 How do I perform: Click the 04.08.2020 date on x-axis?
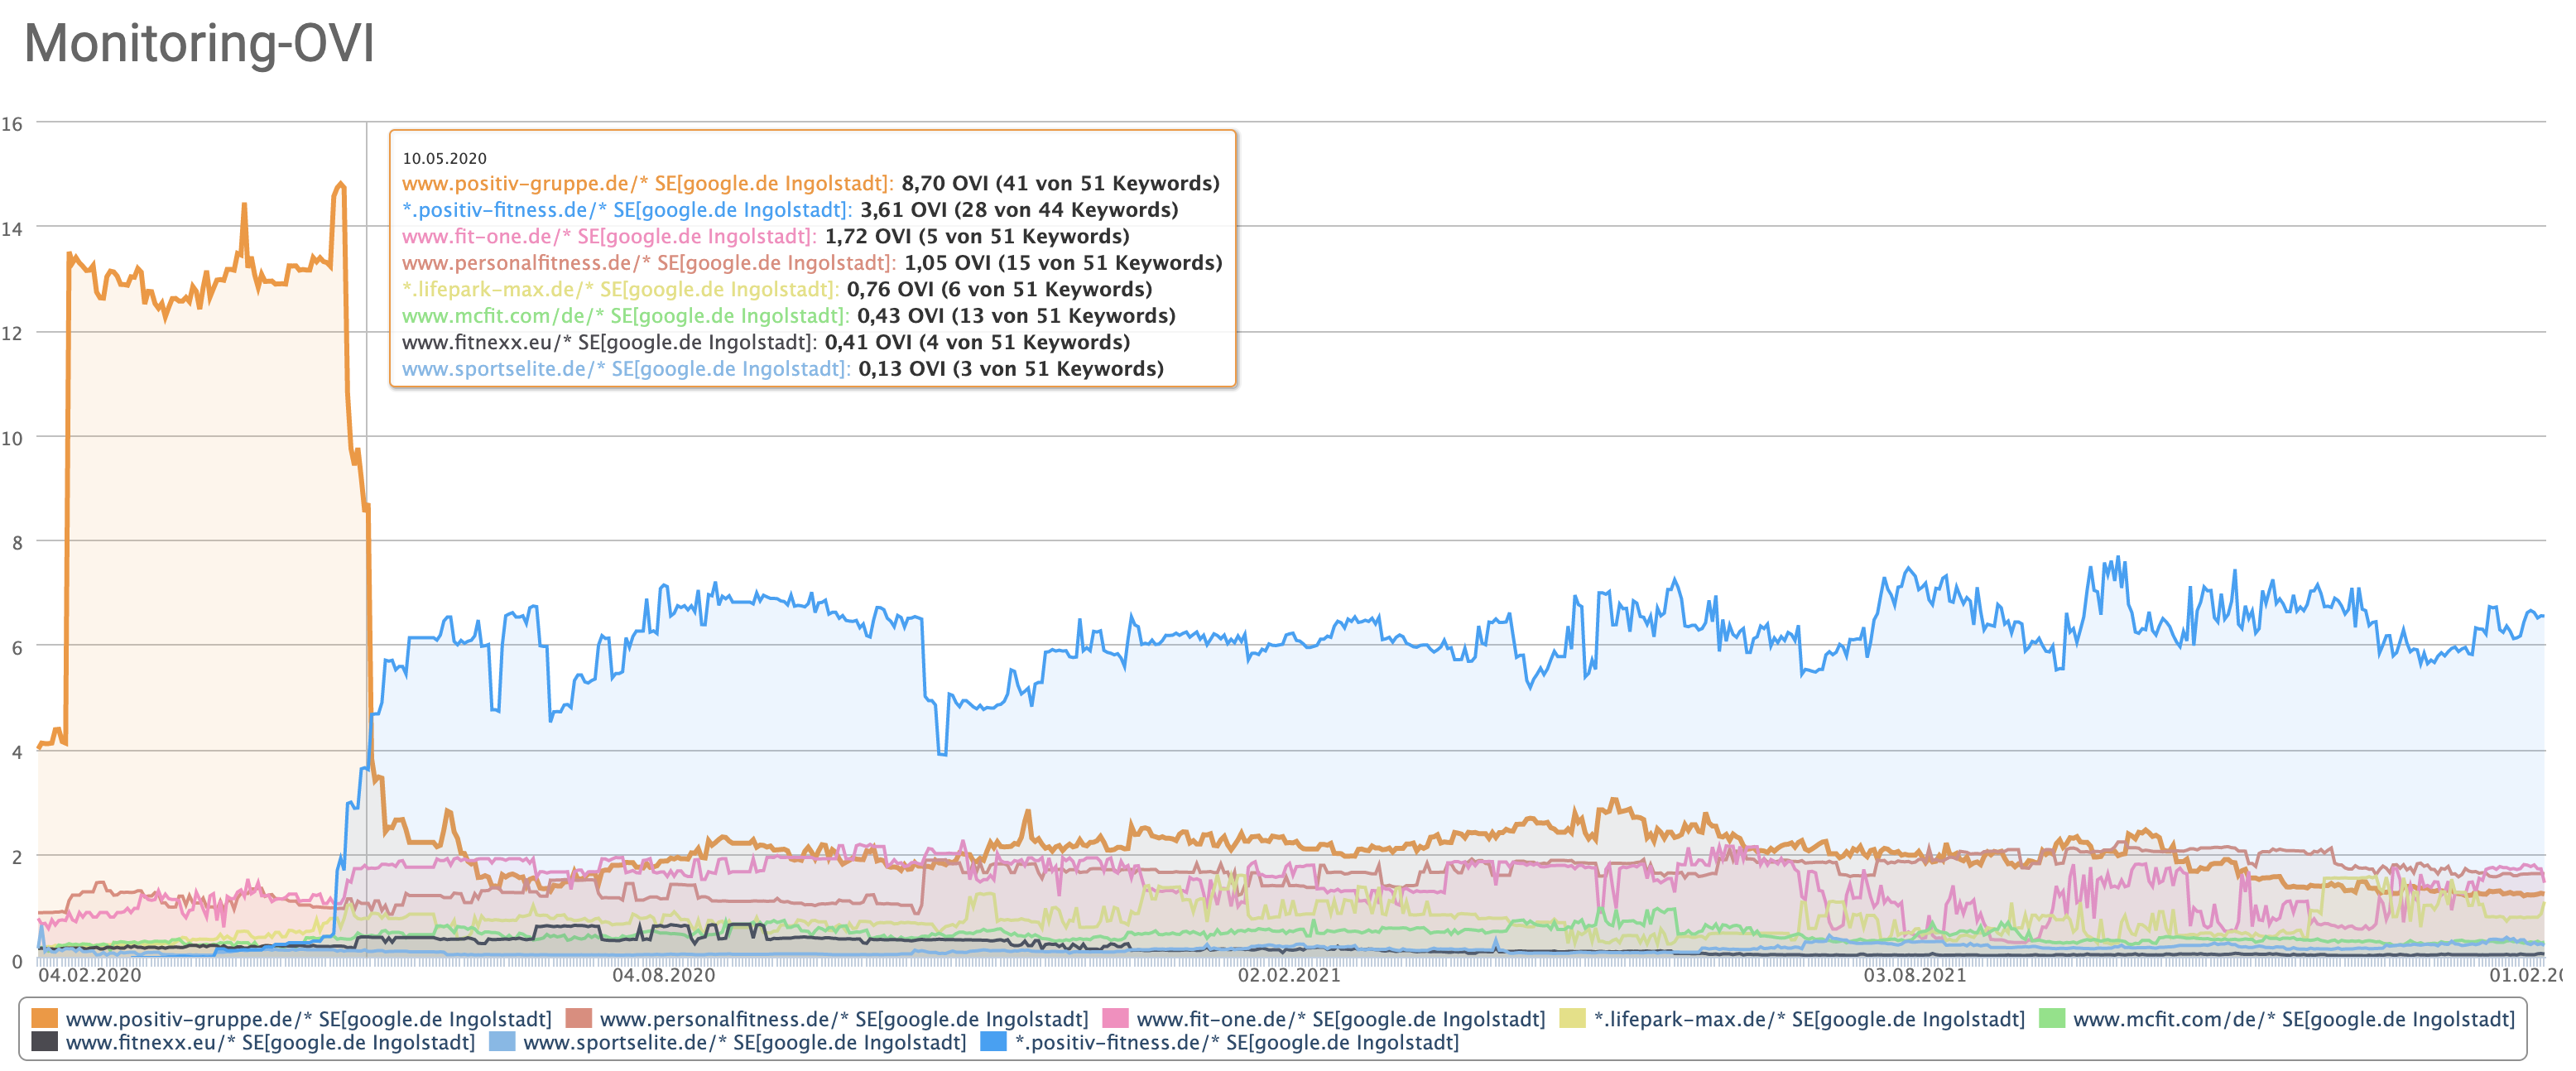pyautogui.click(x=664, y=975)
